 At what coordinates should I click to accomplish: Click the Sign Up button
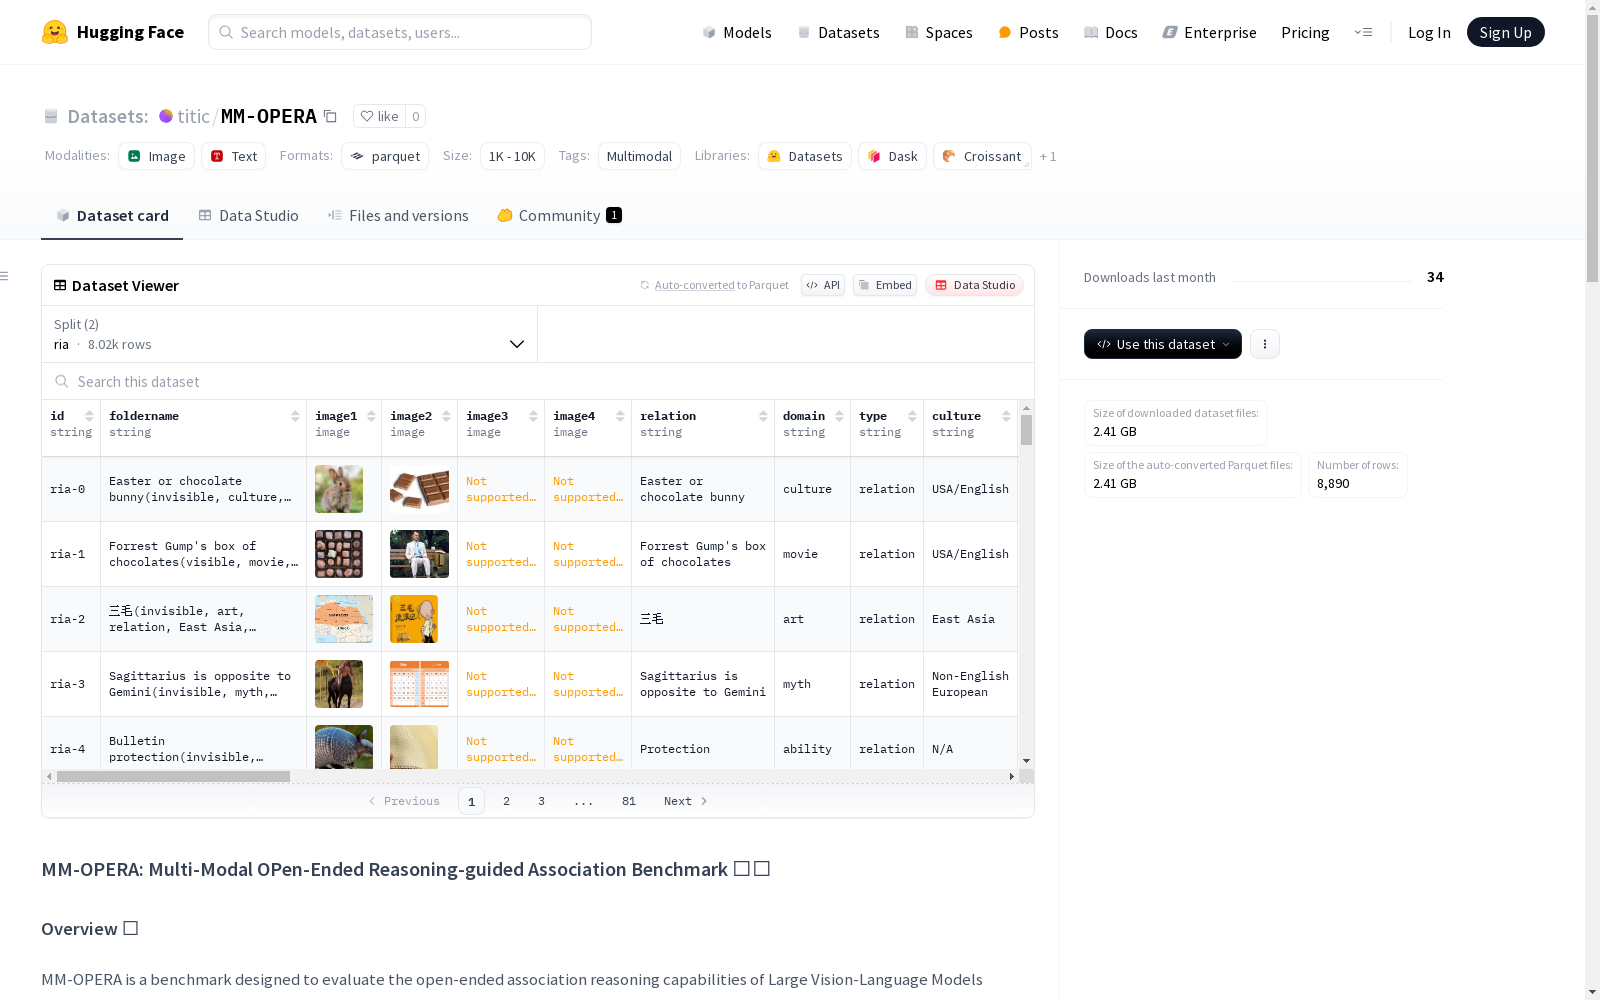(1505, 32)
